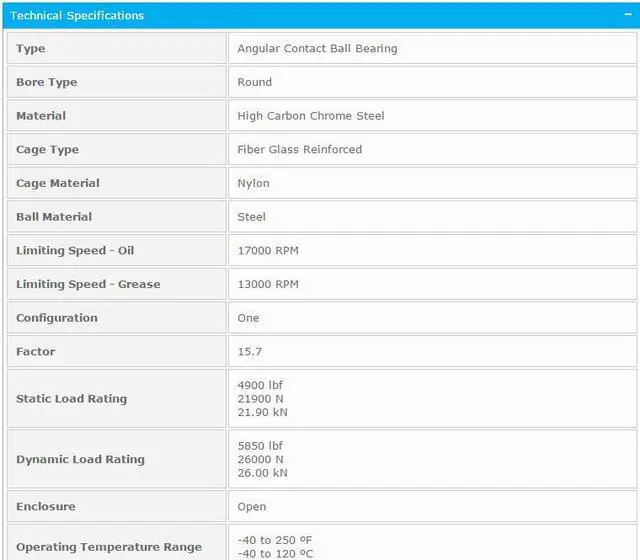Select the Static Load Rating label
The height and width of the screenshot is (560, 640).
point(71,399)
